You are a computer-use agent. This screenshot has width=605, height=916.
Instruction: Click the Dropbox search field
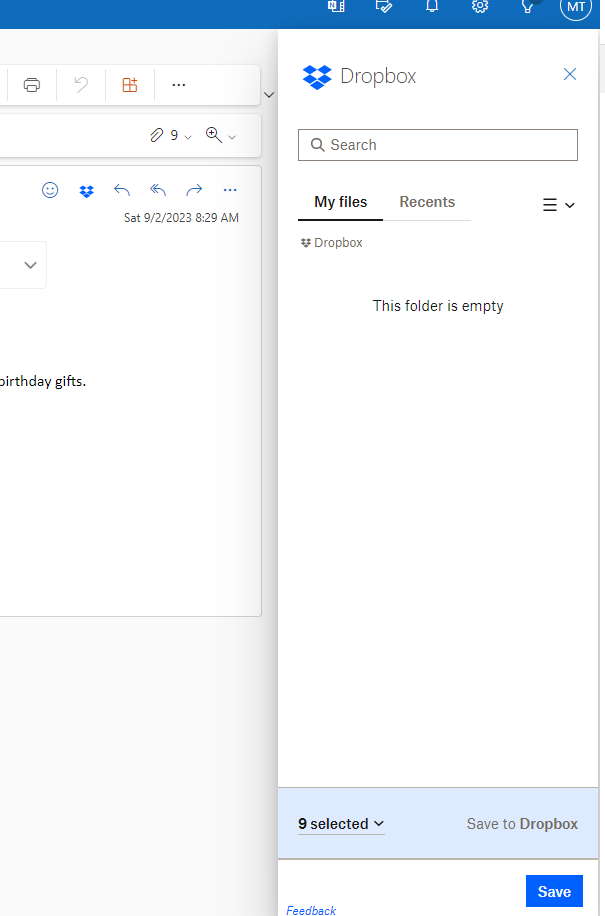[x=438, y=145]
